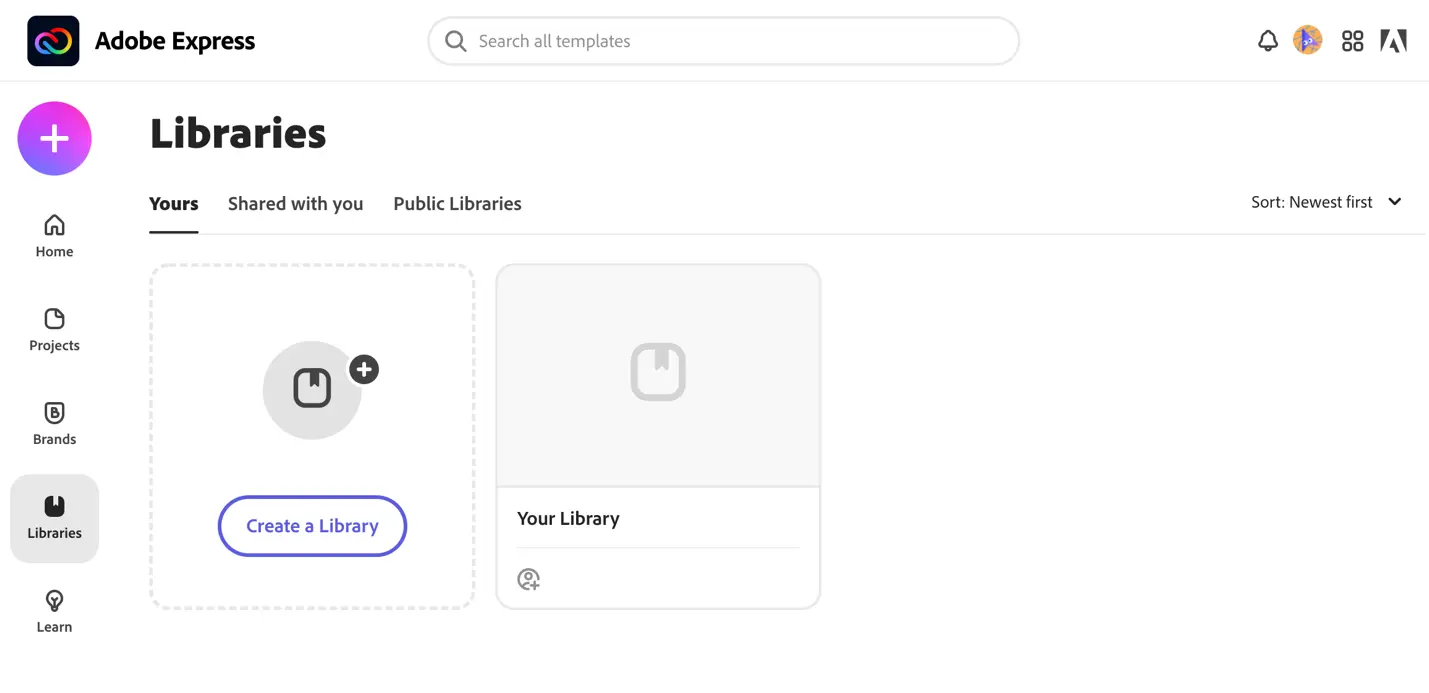Expand the sorting options chevron
Image resolution: width=1429 pixels, height=693 pixels.
point(1394,202)
